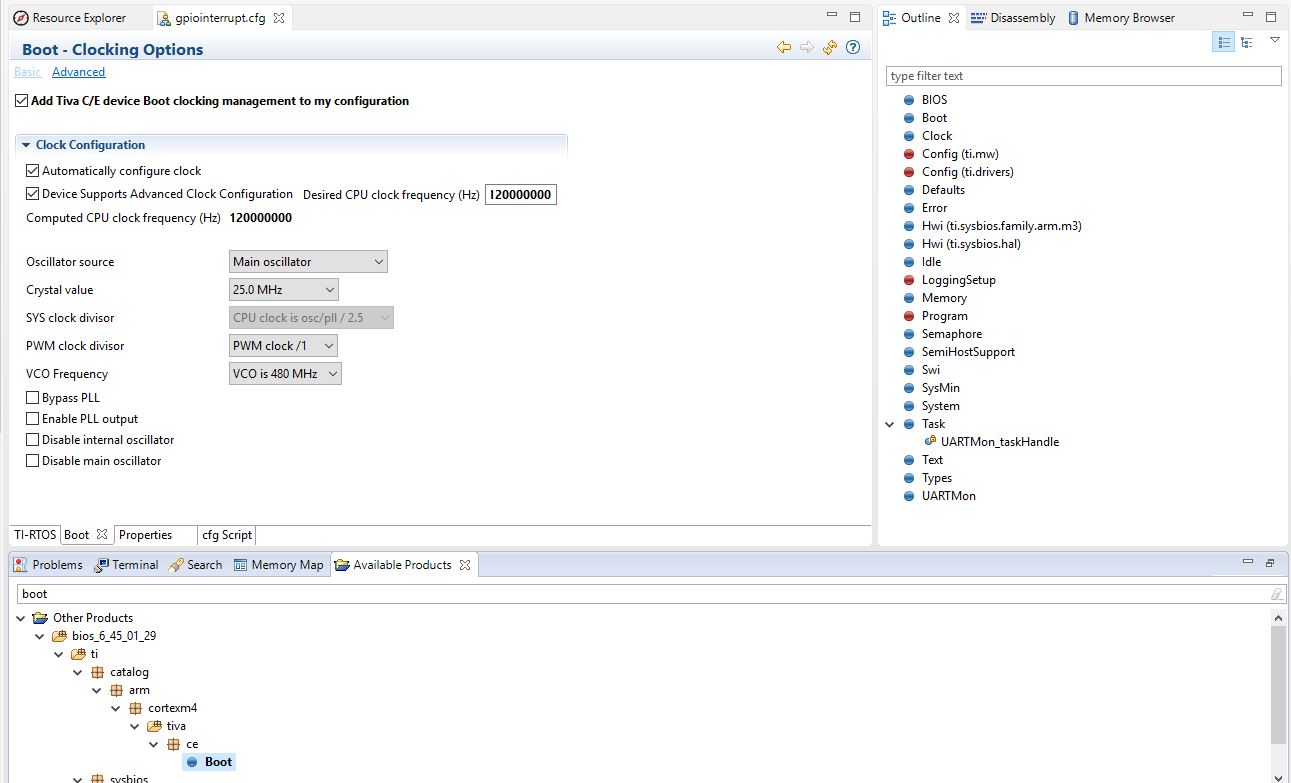Enable the Enable PLL output checkbox
The image size is (1291, 783).
point(33,419)
